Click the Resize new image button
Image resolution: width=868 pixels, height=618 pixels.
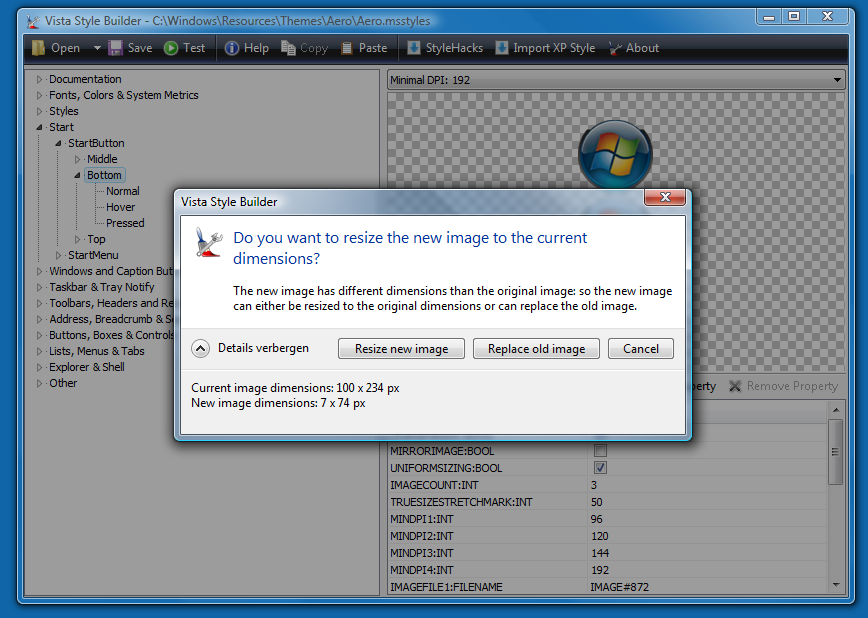click(401, 349)
